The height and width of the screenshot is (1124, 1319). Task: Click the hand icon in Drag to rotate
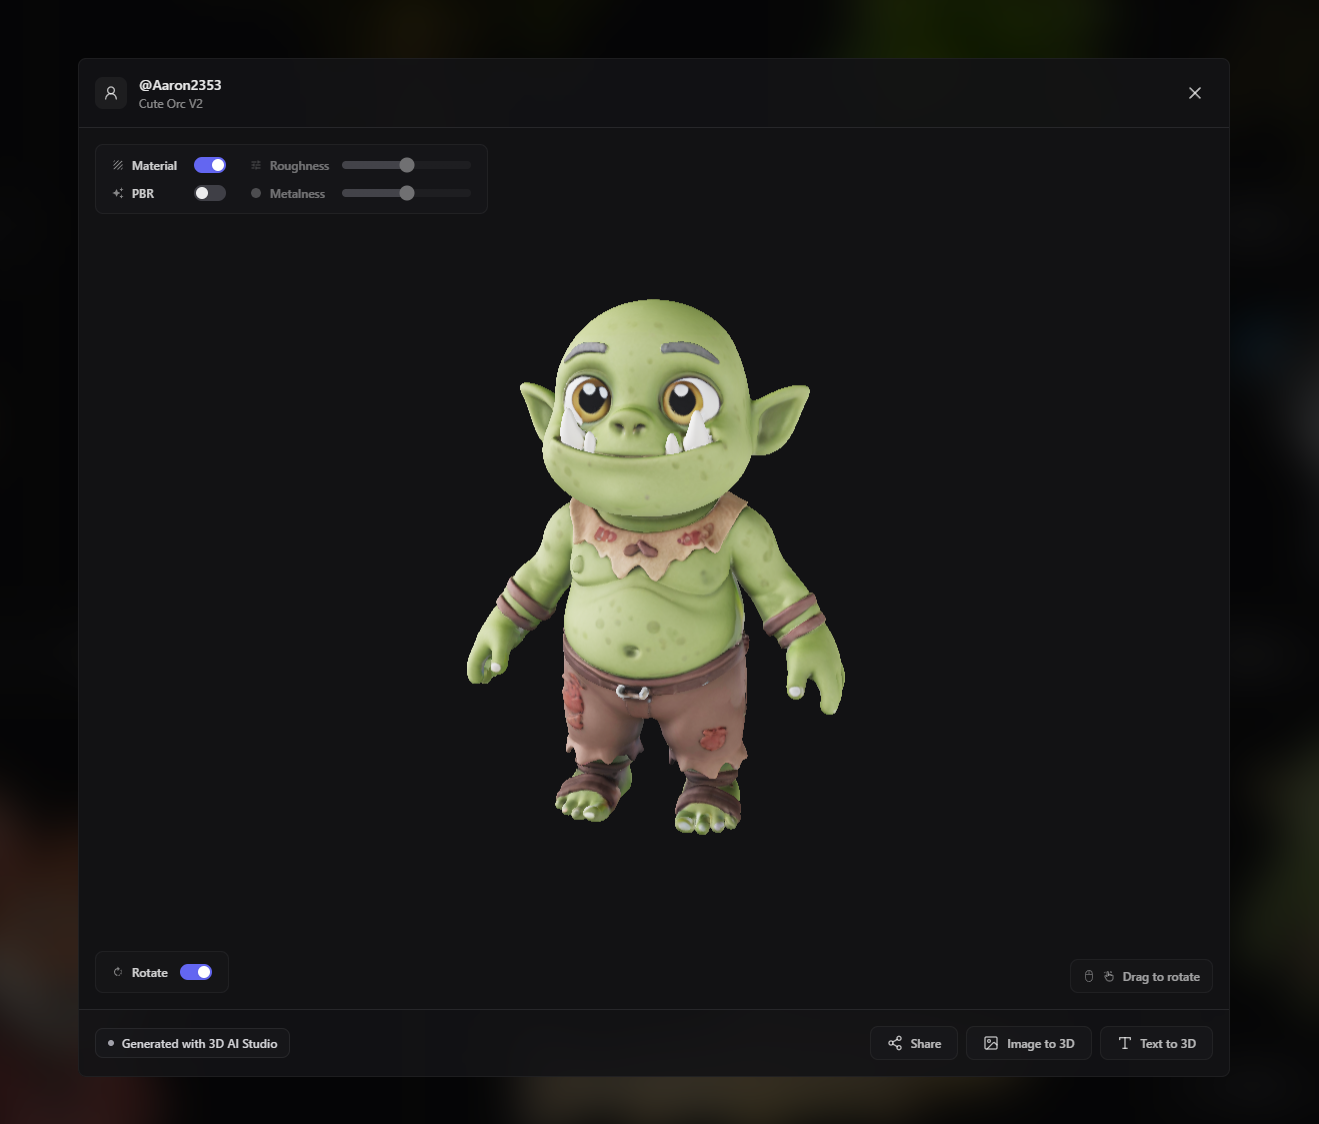click(x=1108, y=976)
